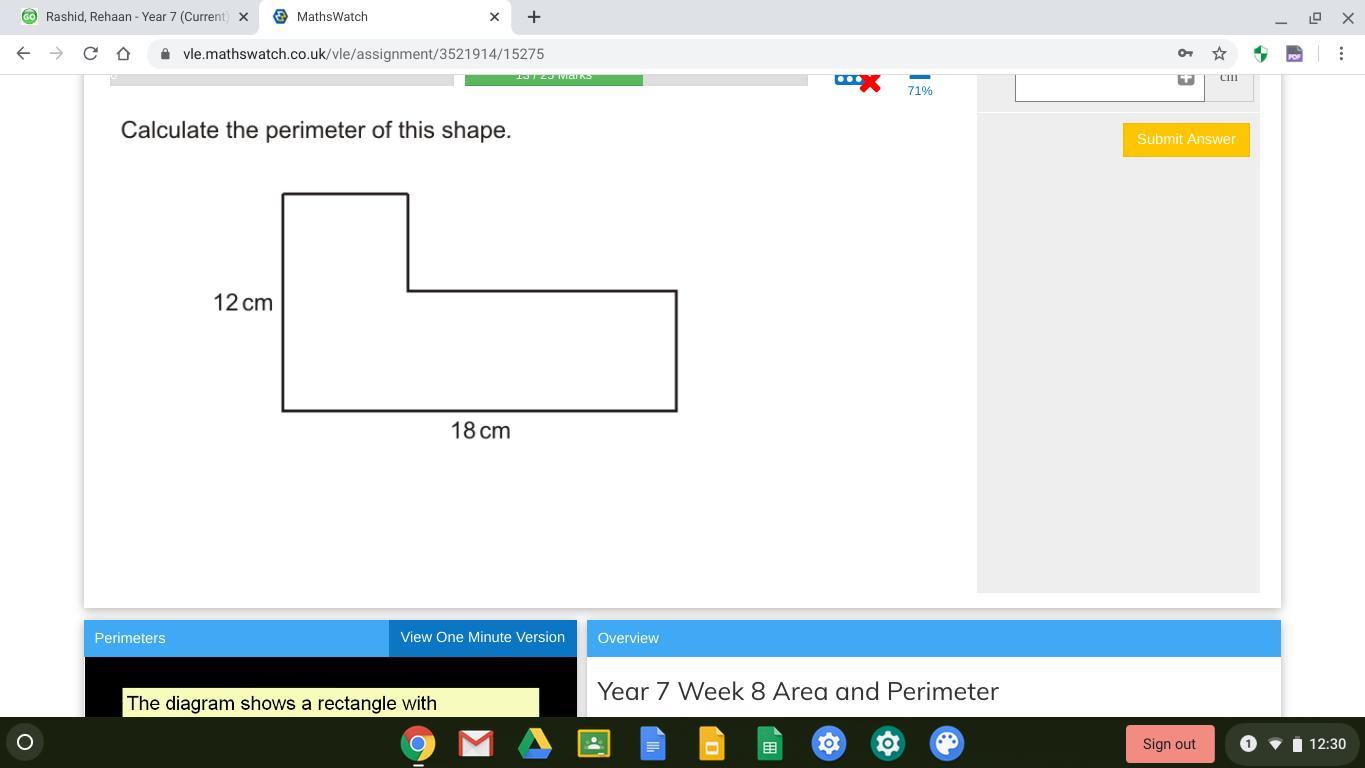Open Gmail from the shelf
The width and height of the screenshot is (1365, 768).
point(476,744)
